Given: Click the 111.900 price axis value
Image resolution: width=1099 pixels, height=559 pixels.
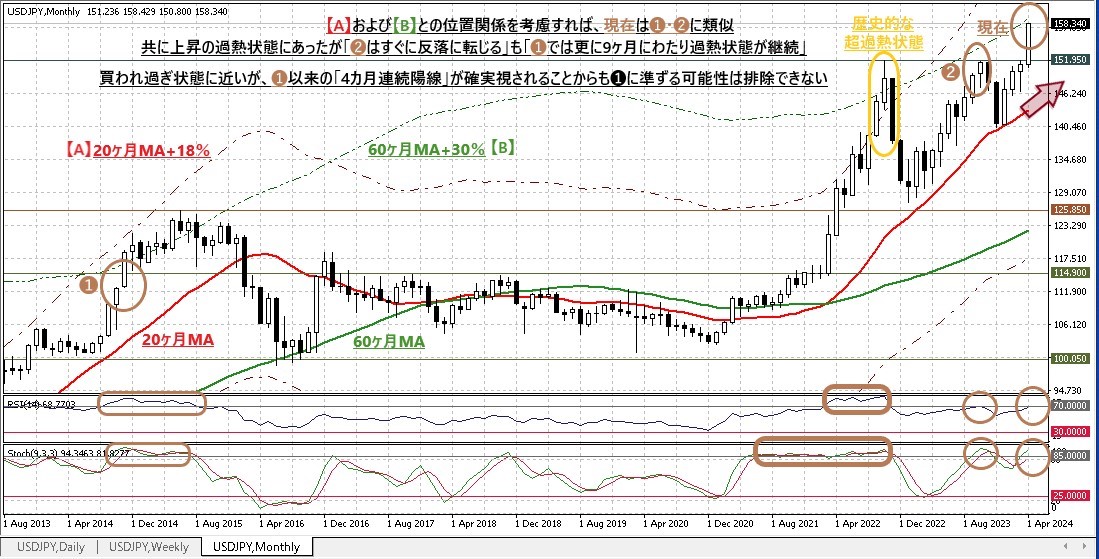Looking at the screenshot, I should coord(1070,291).
